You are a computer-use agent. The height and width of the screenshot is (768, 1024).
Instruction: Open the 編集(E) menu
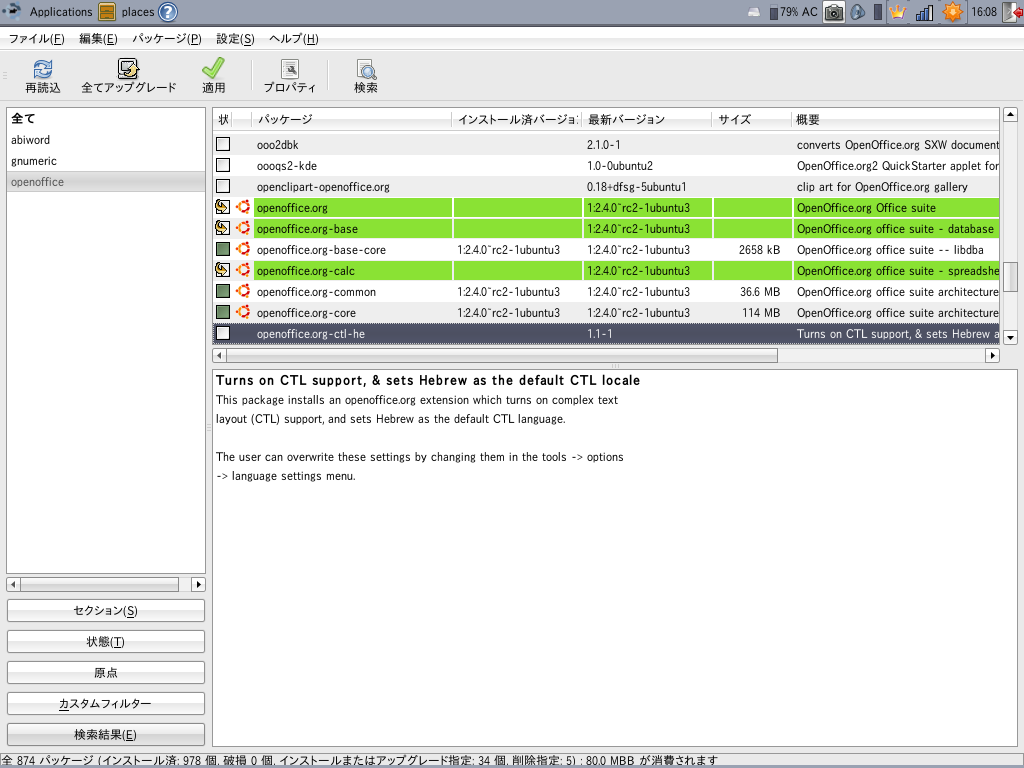click(x=98, y=39)
